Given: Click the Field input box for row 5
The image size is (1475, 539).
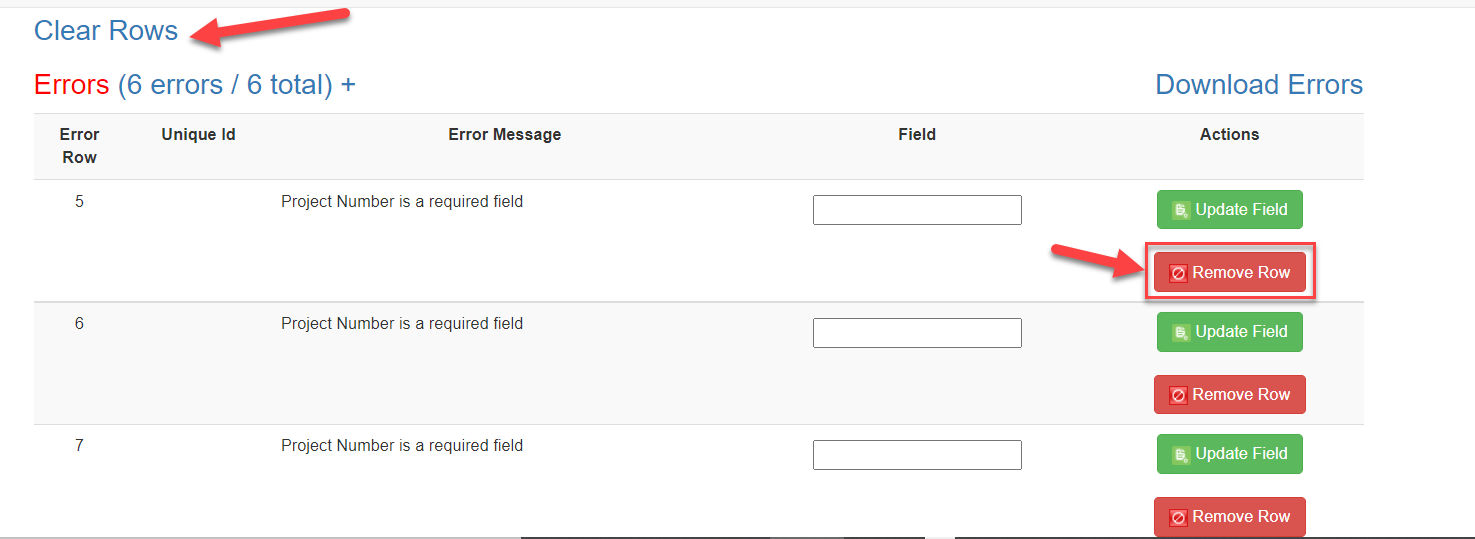Looking at the screenshot, I should (917, 210).
